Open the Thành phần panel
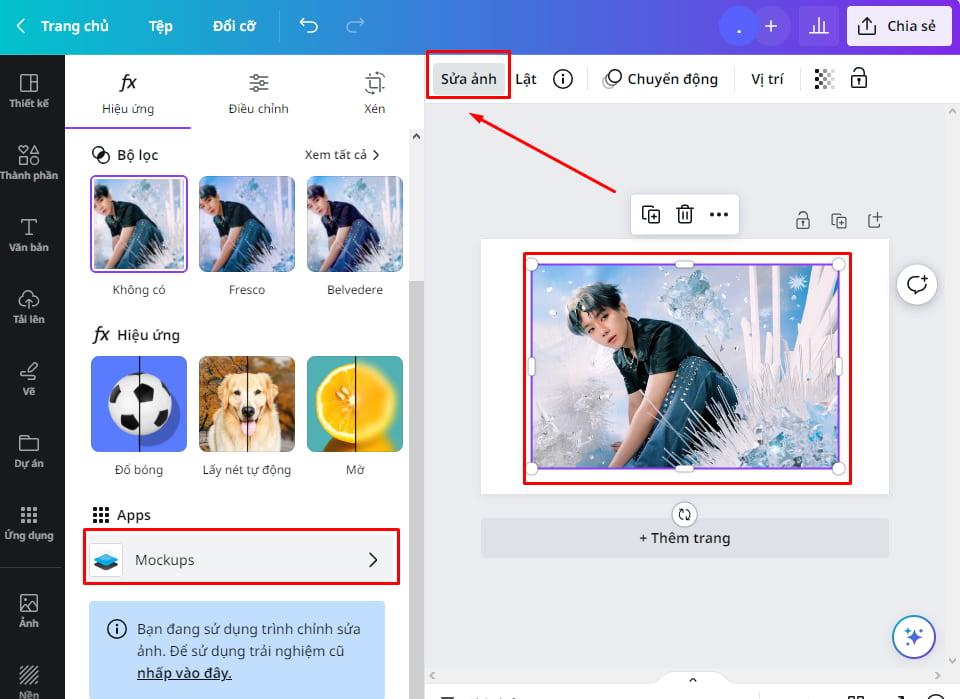Screen dimensions: 960x699 point(30,162)
